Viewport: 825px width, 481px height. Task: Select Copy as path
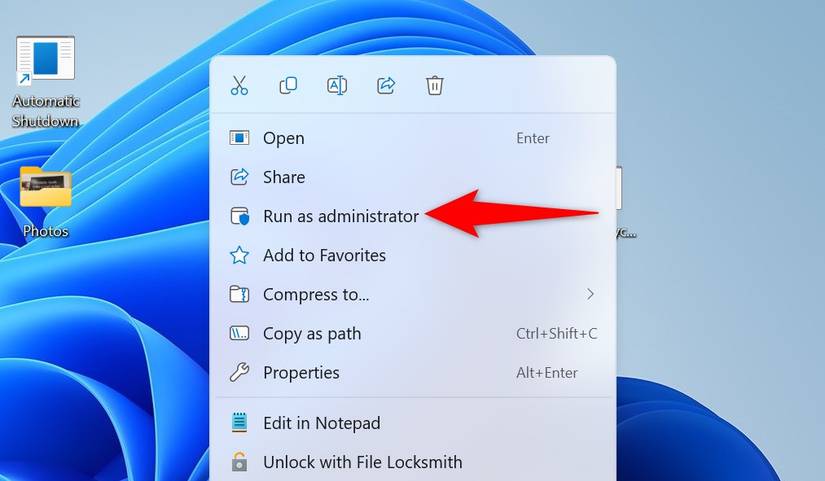point(412,334)
